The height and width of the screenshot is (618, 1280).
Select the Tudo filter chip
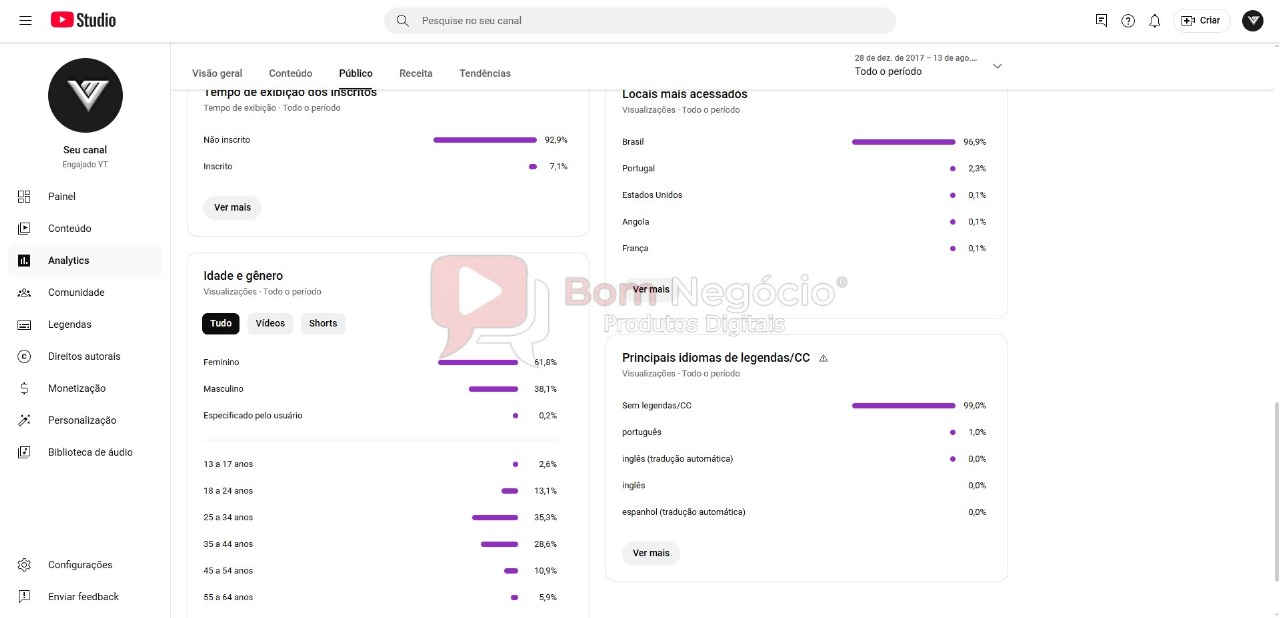coord(221,323)
